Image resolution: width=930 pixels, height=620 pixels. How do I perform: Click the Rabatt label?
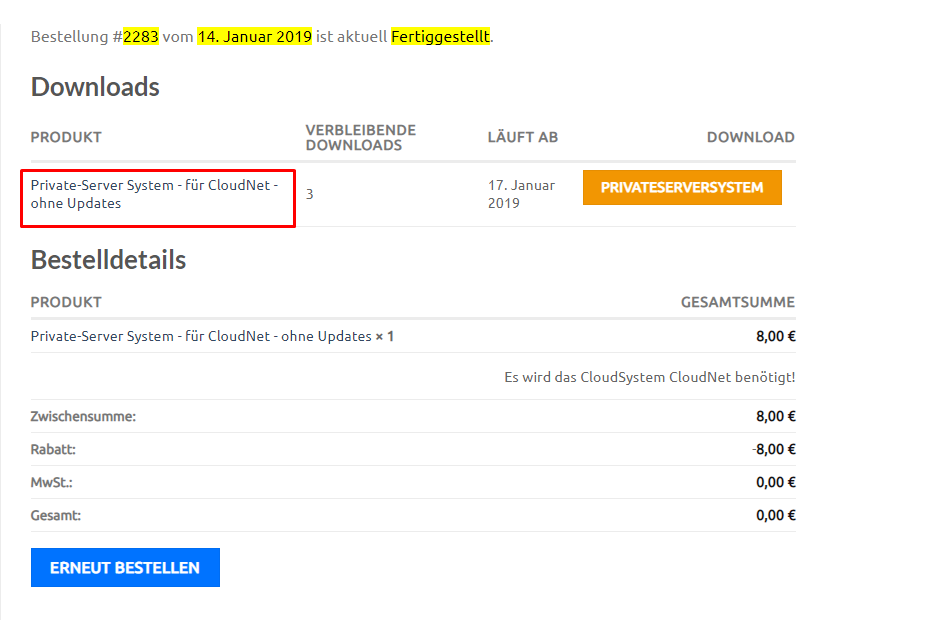(53, 450)
